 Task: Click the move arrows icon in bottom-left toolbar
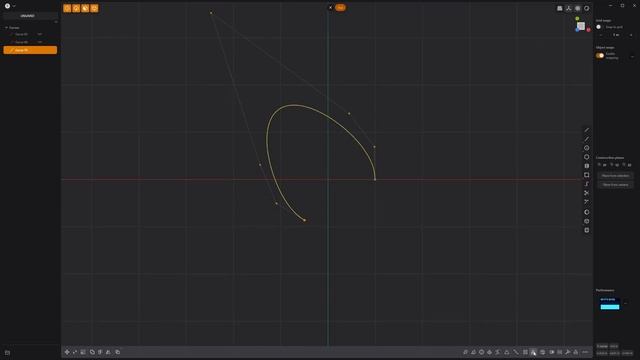coord(67,352)
